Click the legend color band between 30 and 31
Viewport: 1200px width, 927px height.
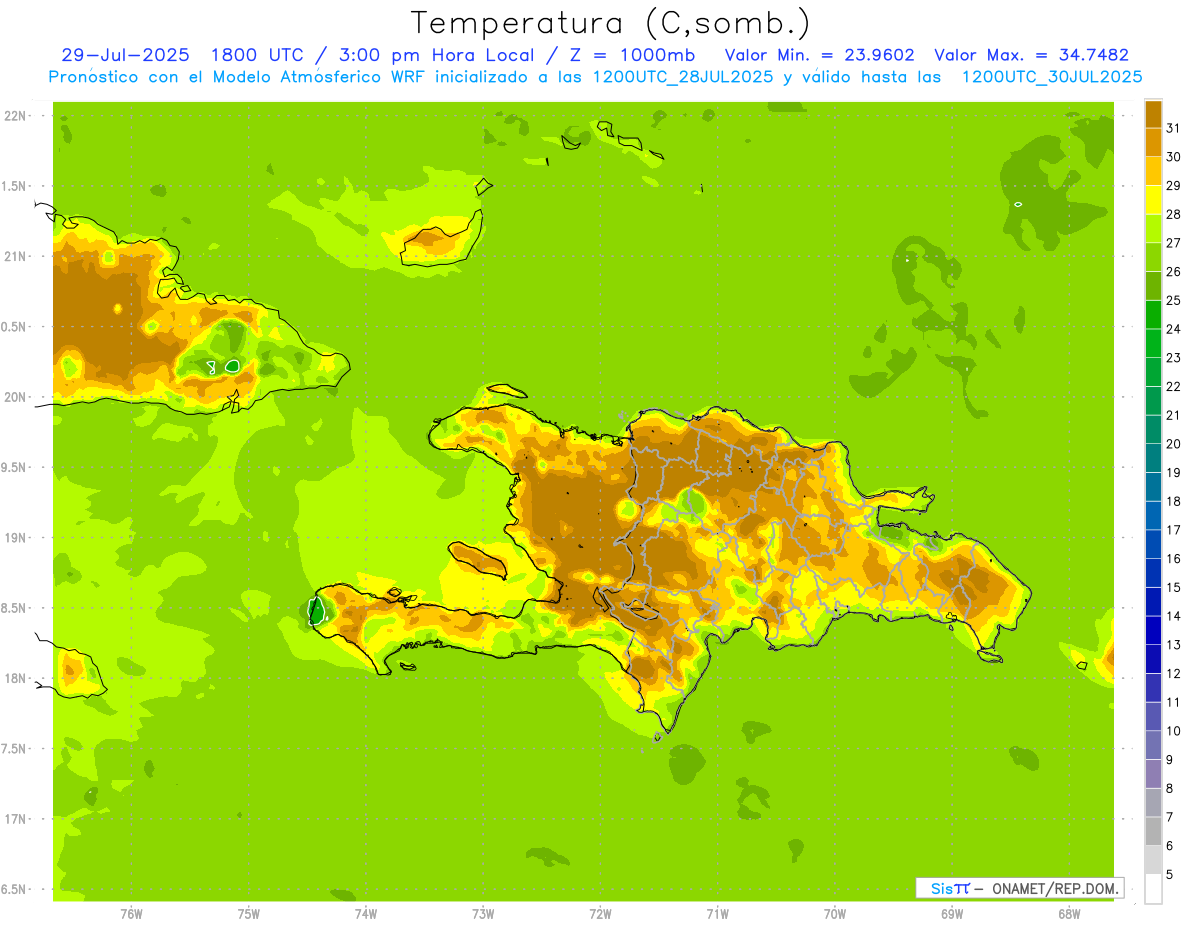pyautogui.click(x=1153, y=142)
